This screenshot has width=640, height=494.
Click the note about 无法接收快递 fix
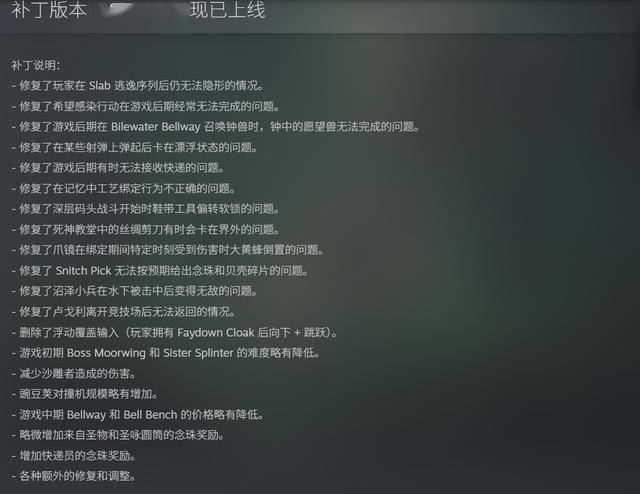point(118,167)
